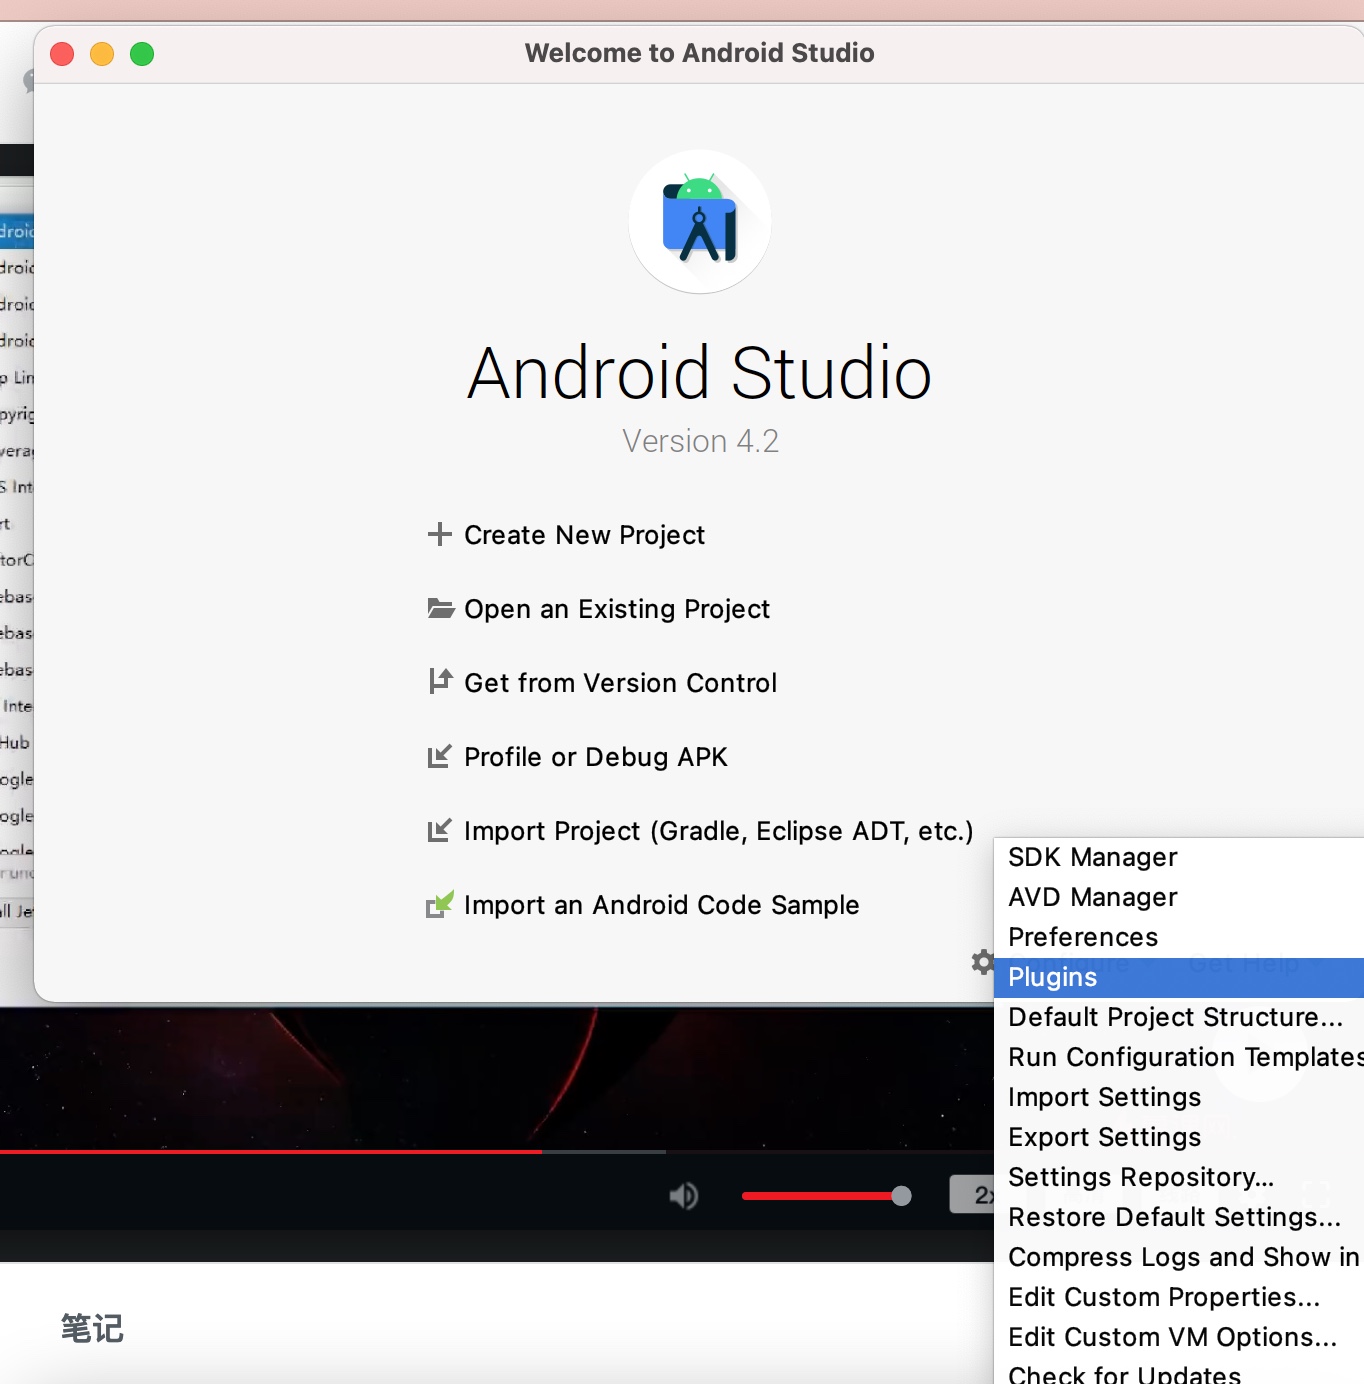
Task: Click the red volume slider handle
Action: (x=901, y=1196)
